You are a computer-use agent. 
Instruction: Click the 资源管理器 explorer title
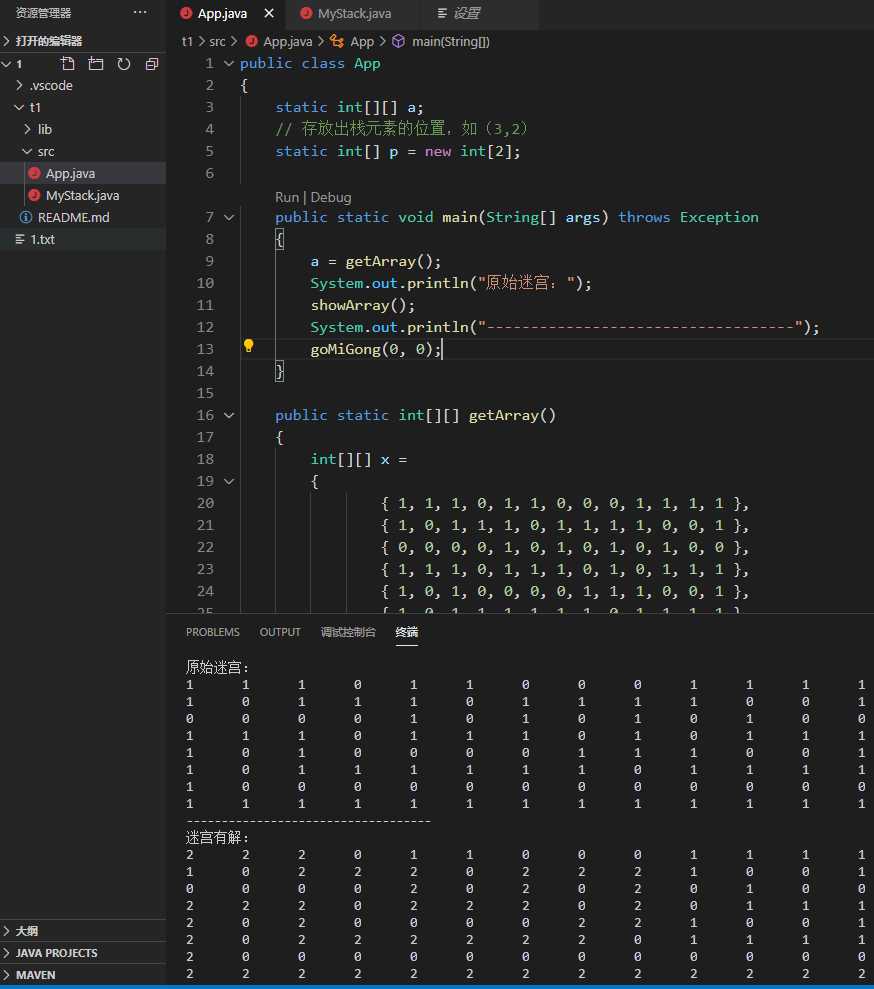point(44,13)
